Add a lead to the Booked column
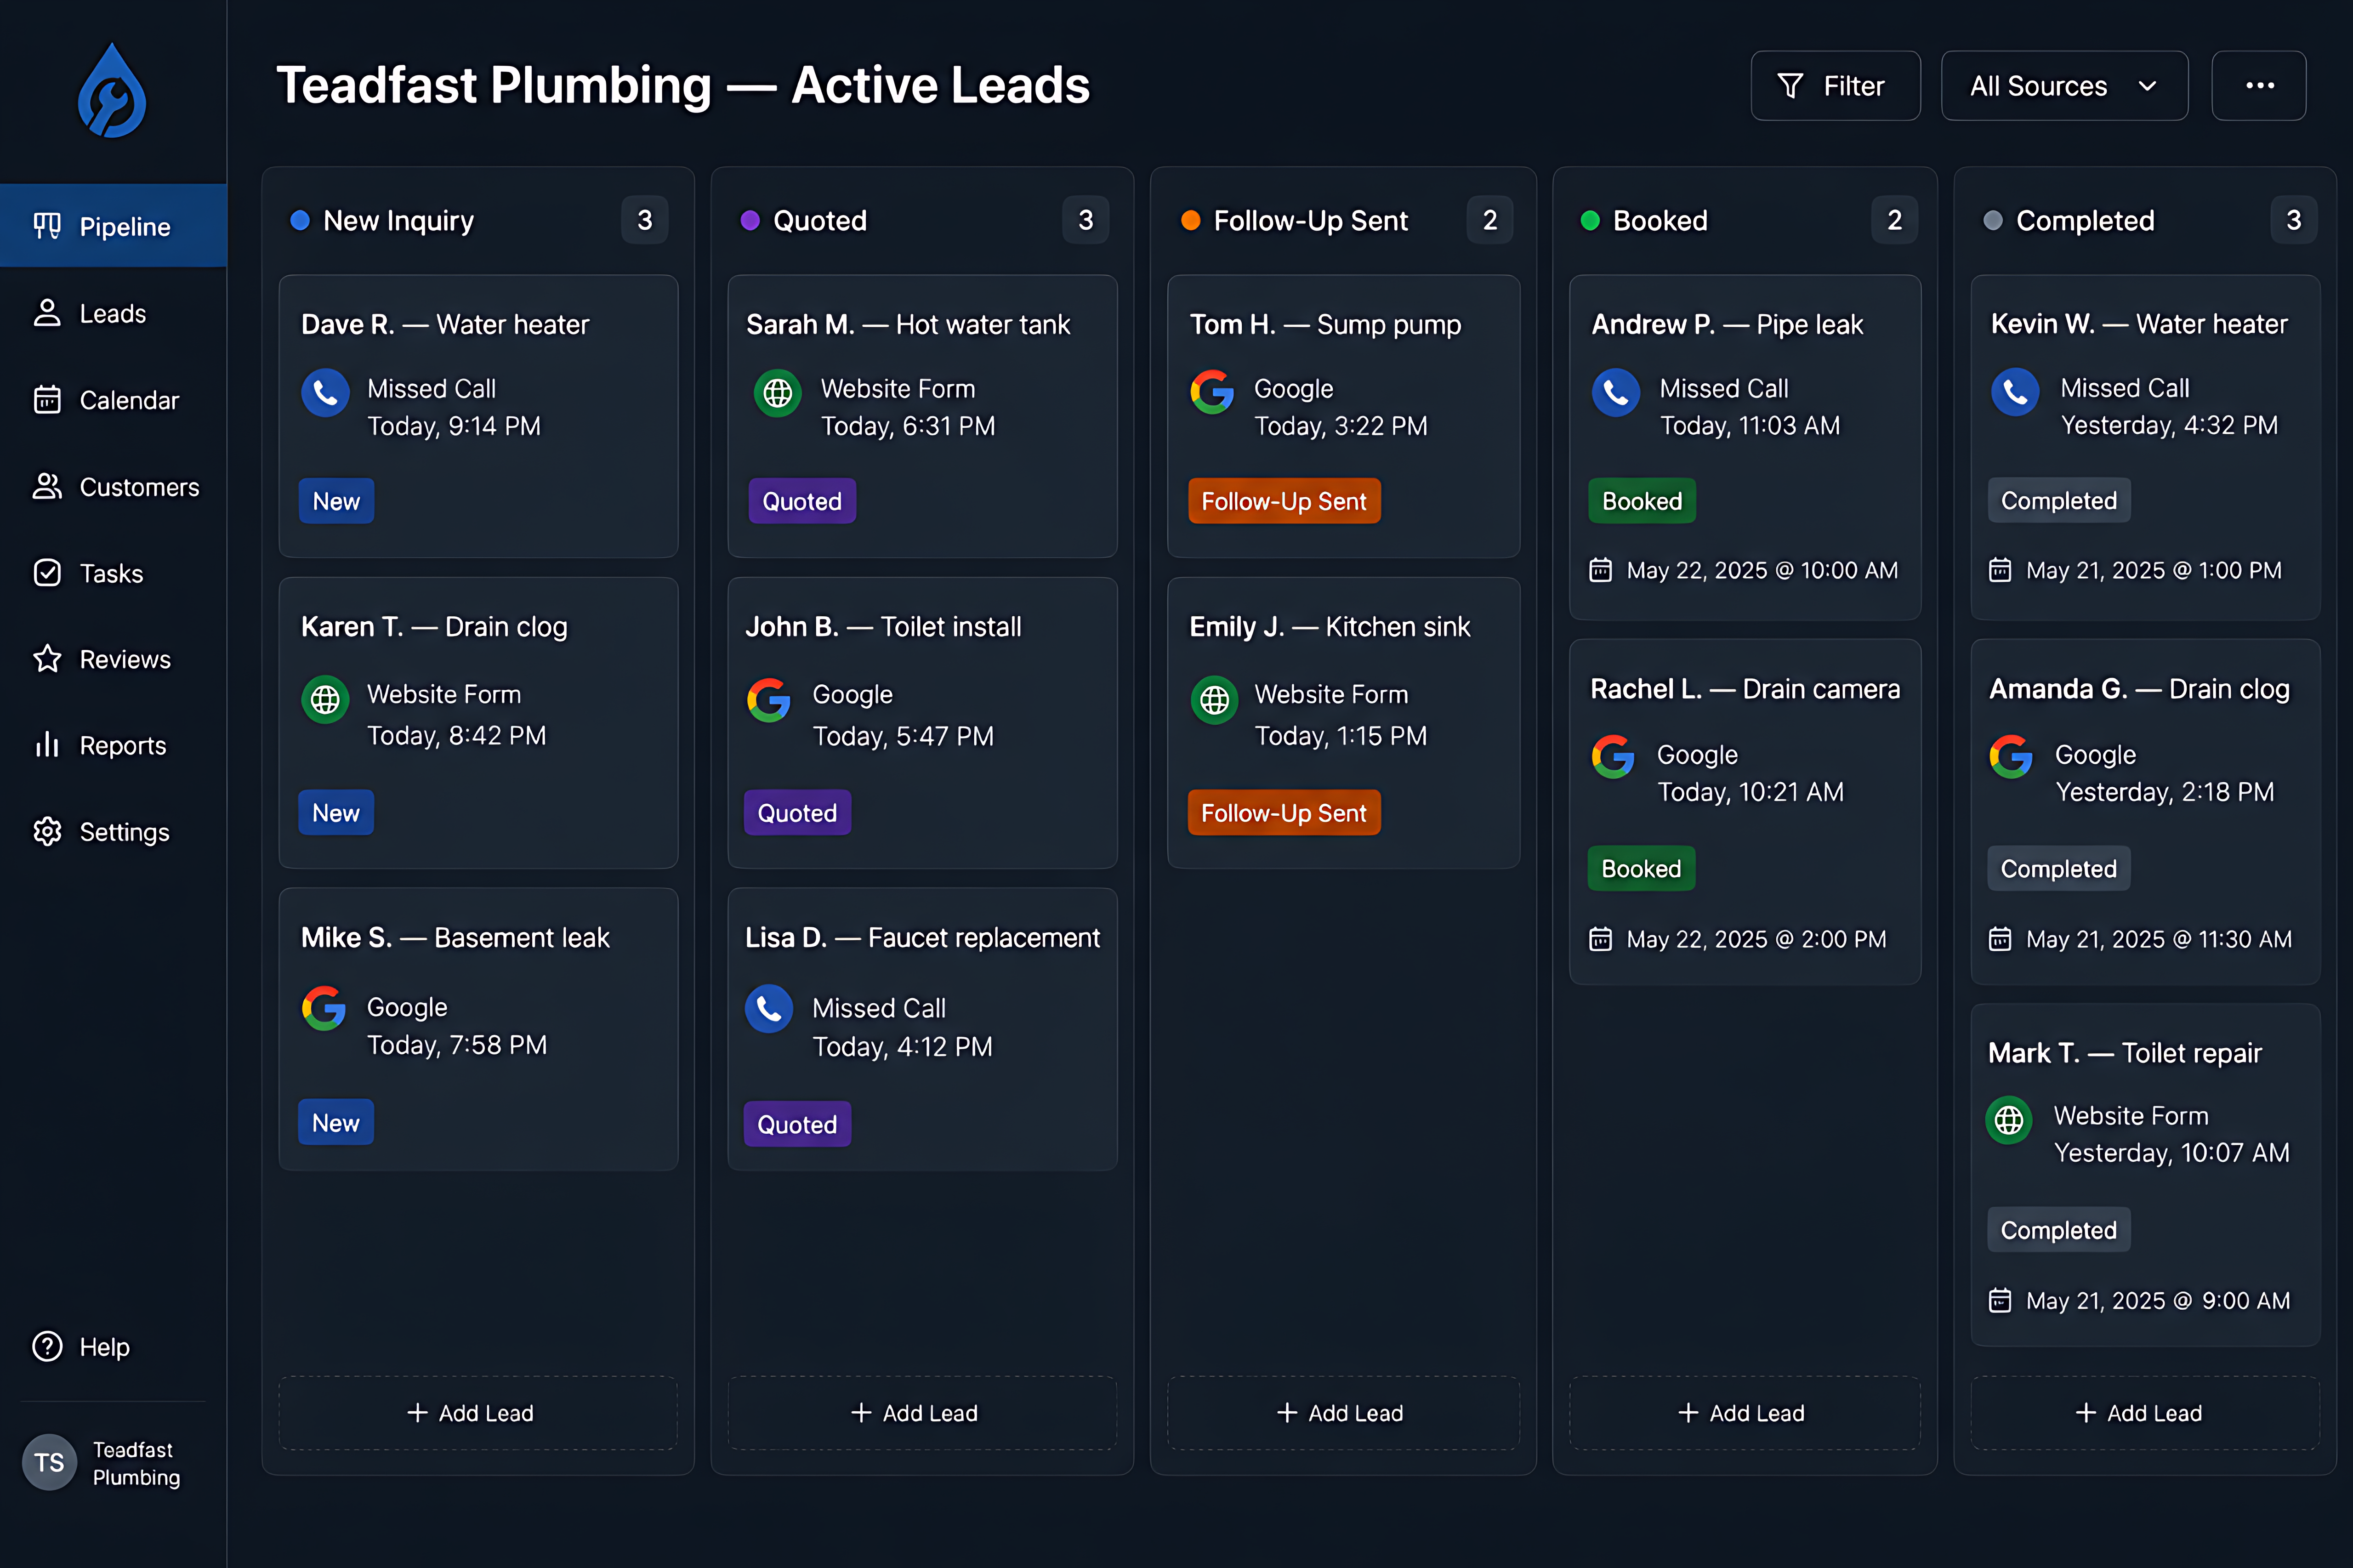Screen dimensions: 2353x1568 click(x=1745, y=1413)
